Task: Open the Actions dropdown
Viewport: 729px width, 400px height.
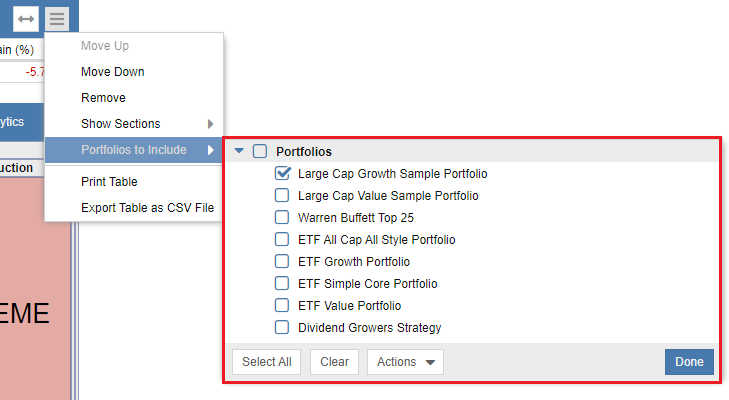Action: coord(405,362)
